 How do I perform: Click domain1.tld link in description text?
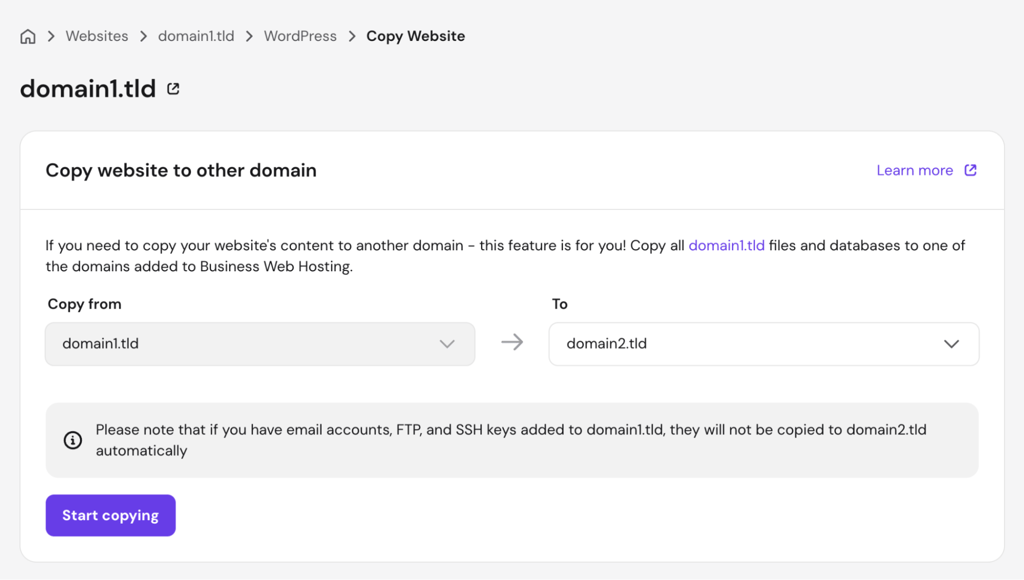726,246
